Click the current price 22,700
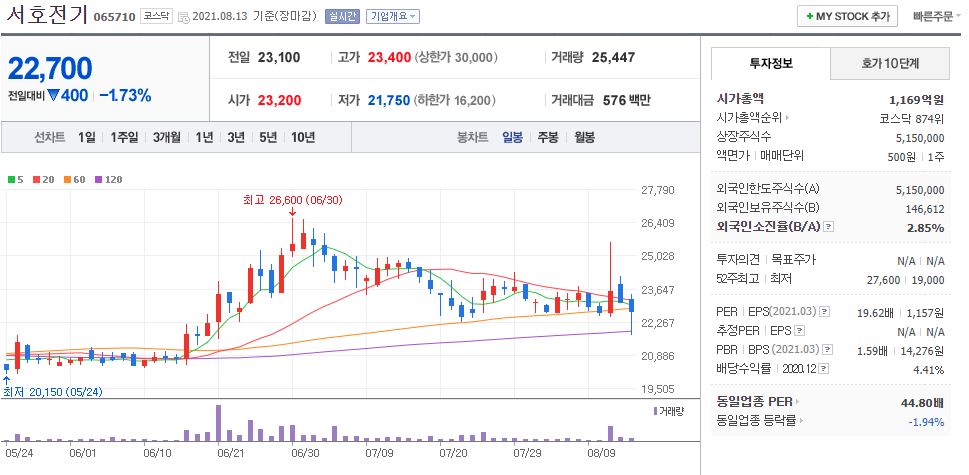The width and height of the screenshot is (969, 475). [50, 69]
